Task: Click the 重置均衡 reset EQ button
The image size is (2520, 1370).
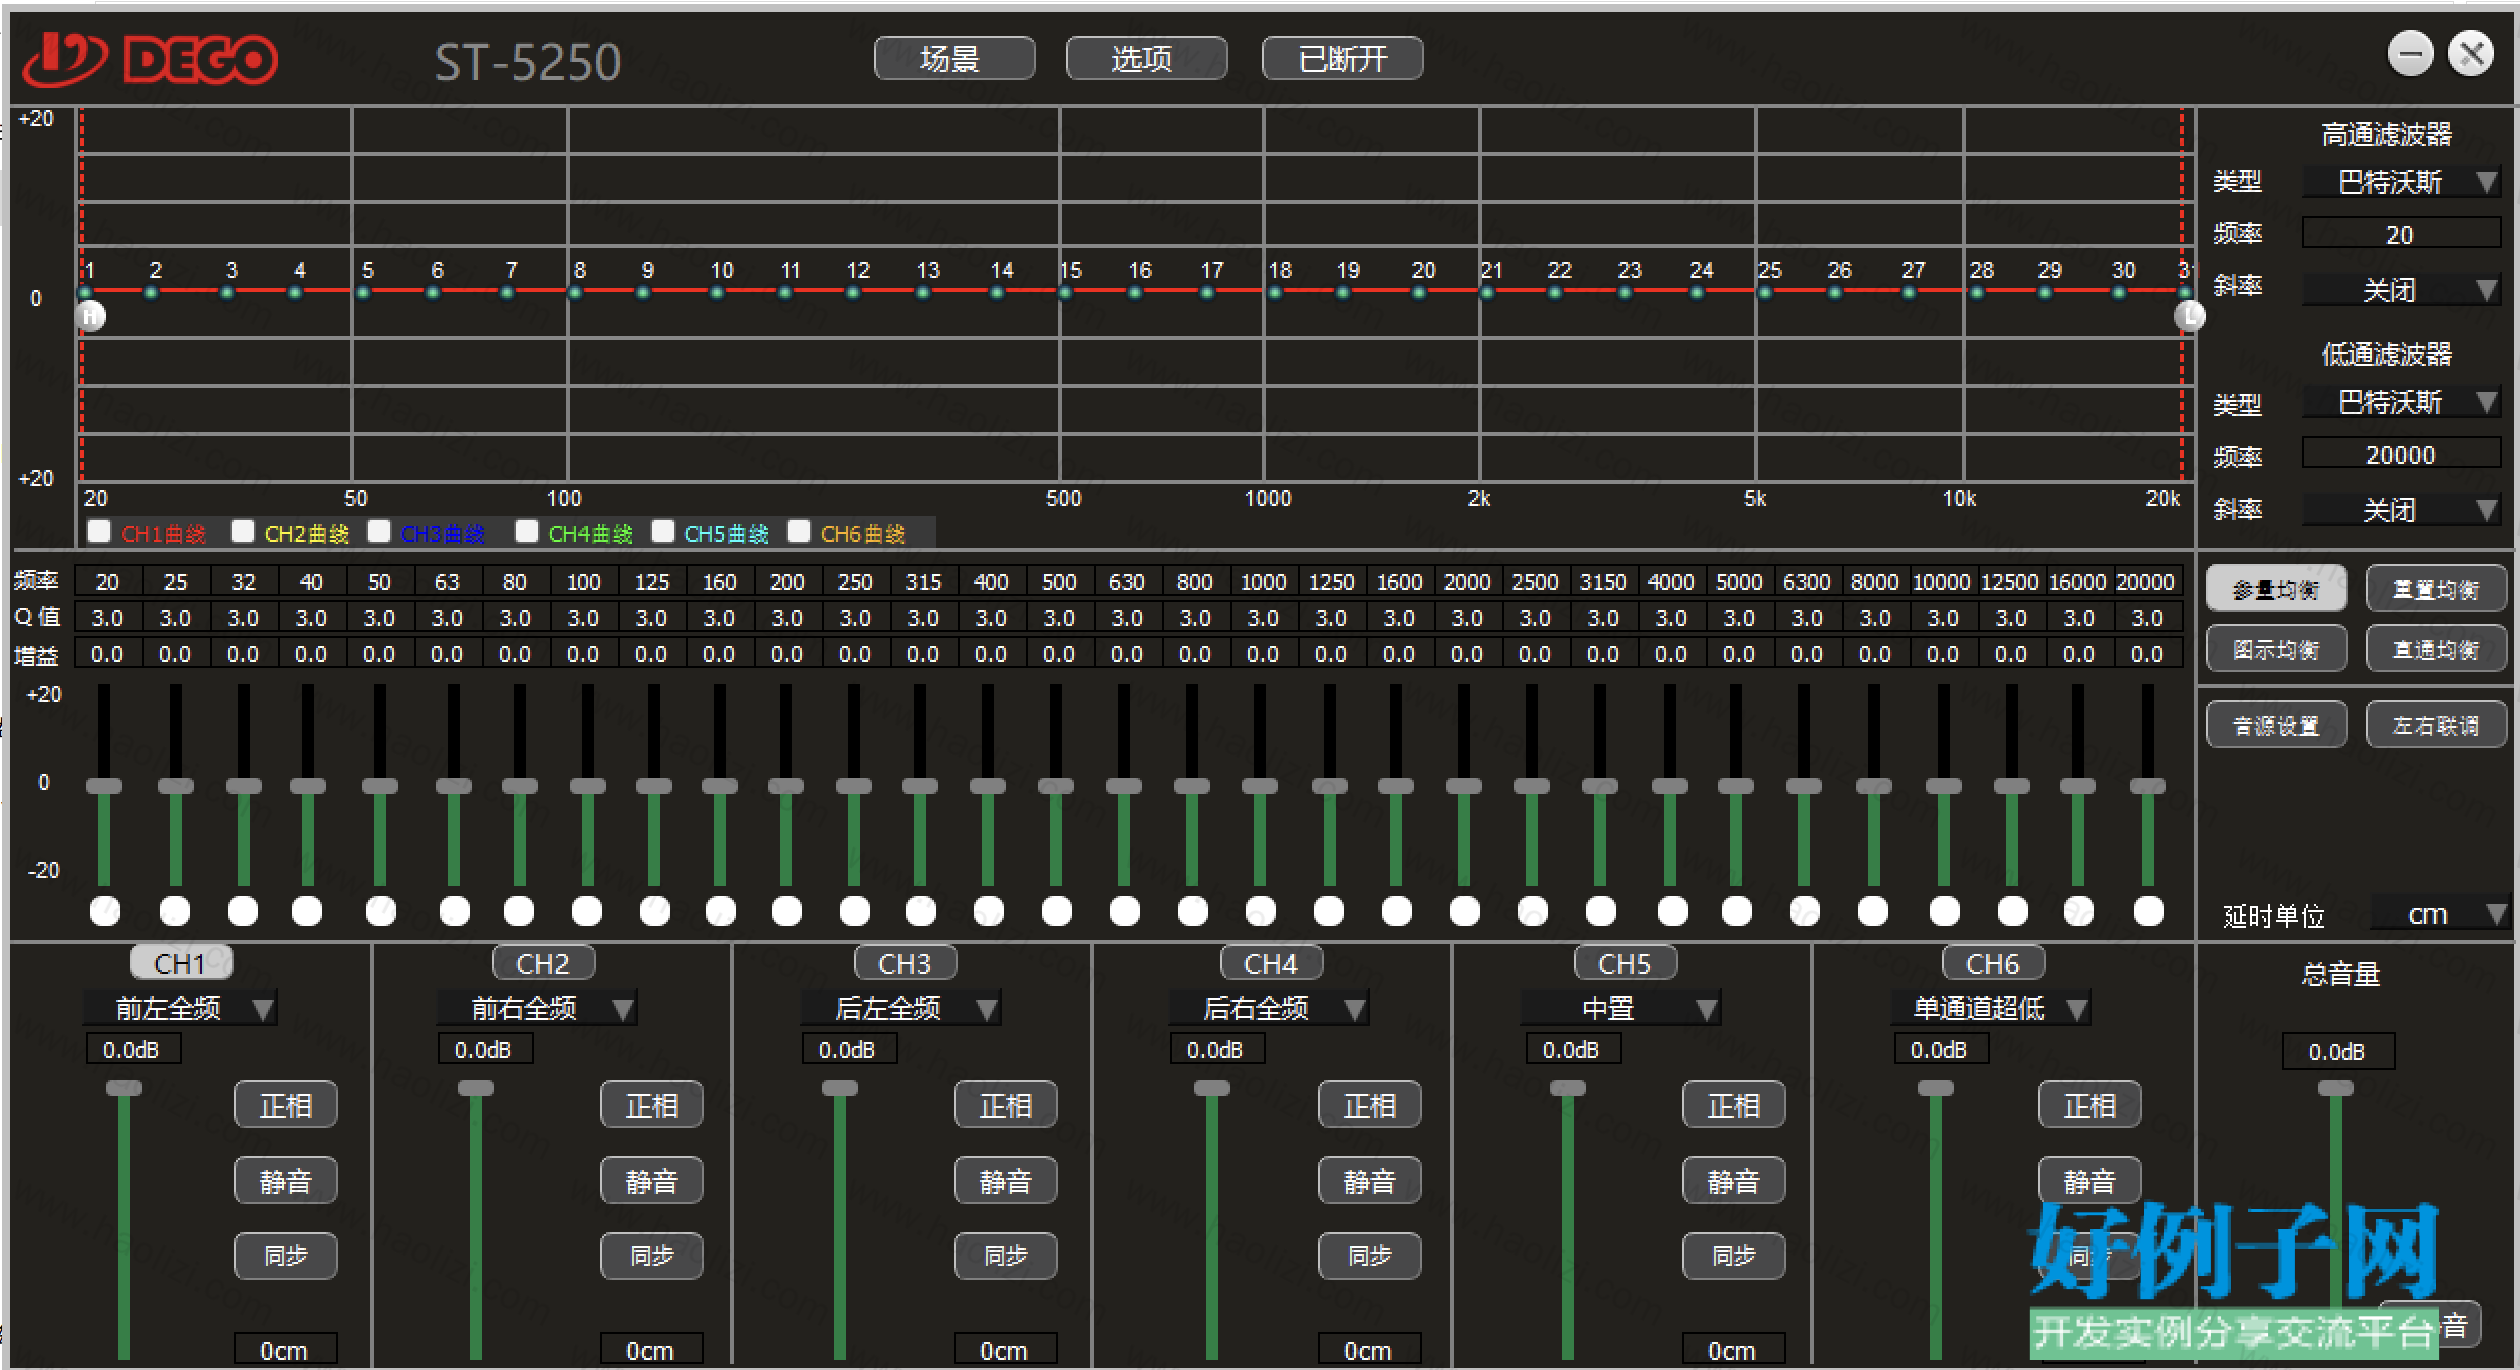Action: (2436, 589)
